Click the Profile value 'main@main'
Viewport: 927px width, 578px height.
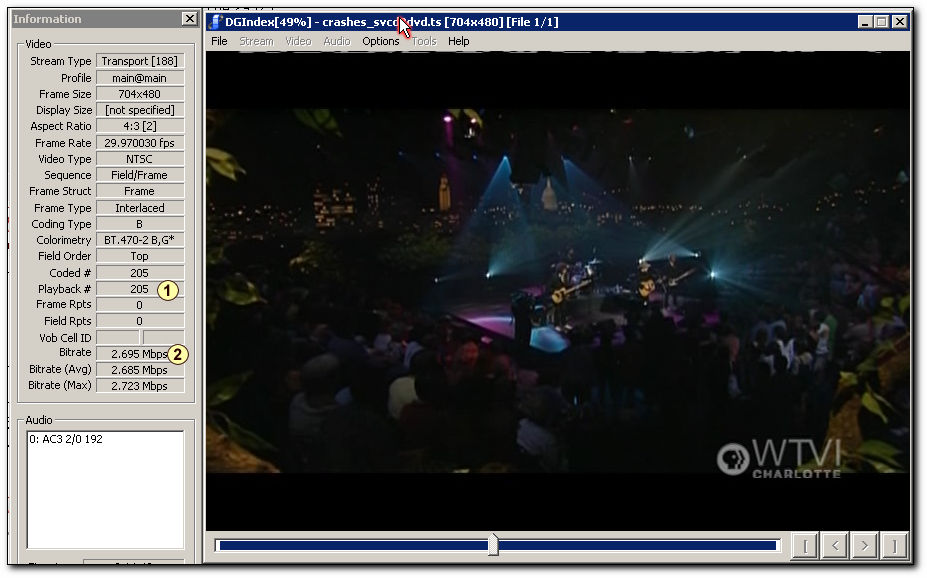pos(140,78)
